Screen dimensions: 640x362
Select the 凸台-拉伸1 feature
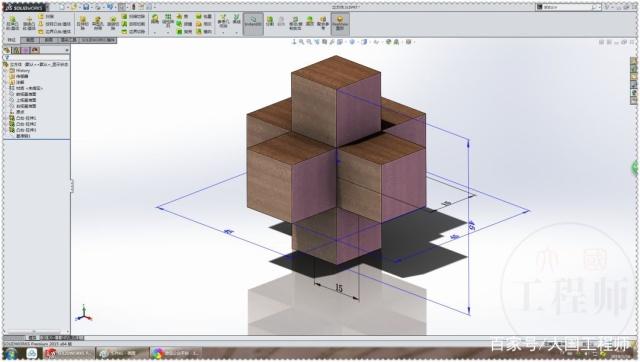[23, 118]
